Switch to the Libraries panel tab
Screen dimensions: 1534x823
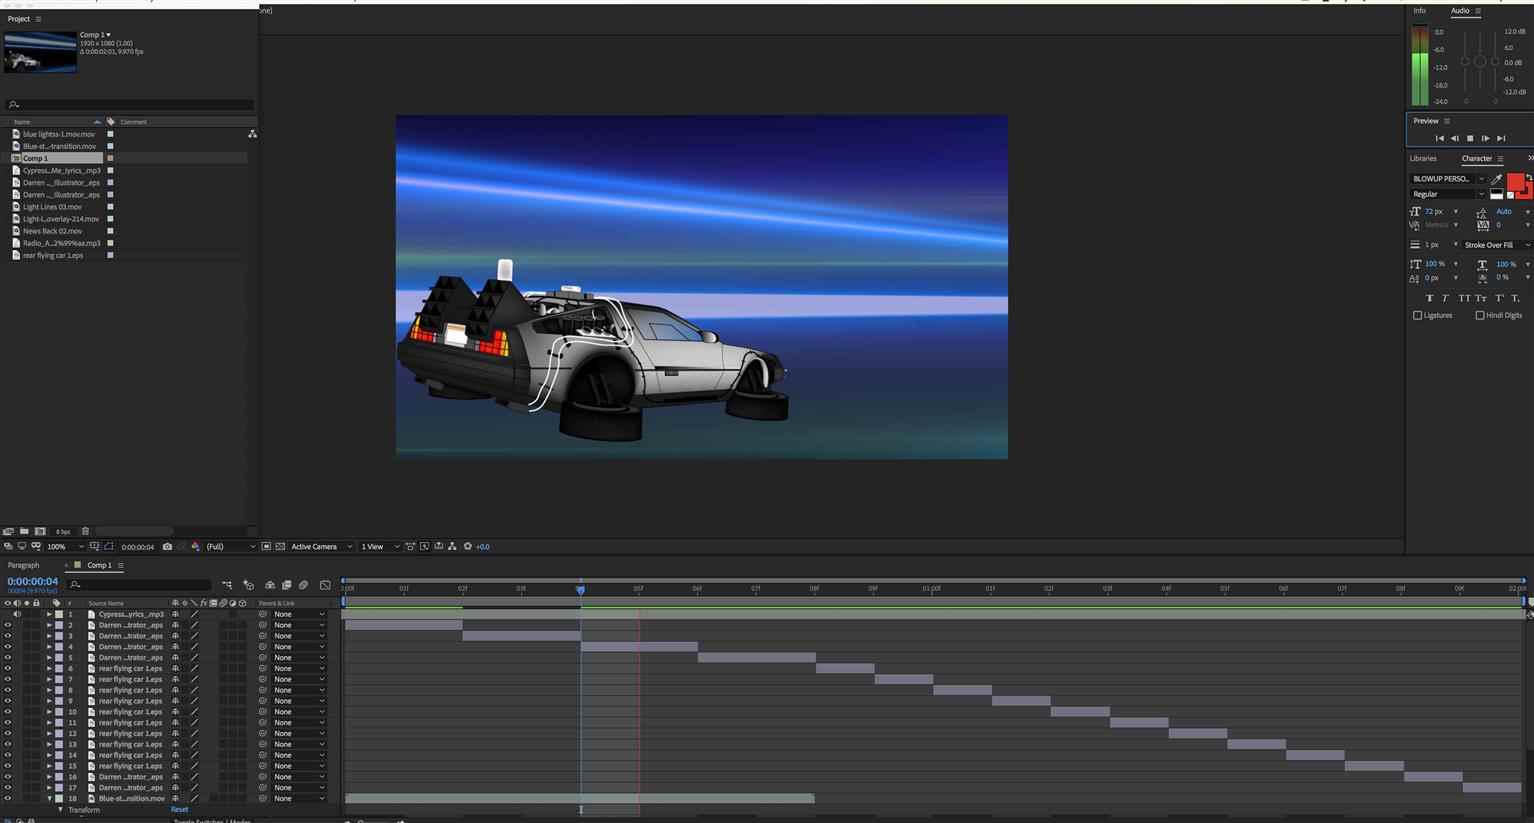1423,158
